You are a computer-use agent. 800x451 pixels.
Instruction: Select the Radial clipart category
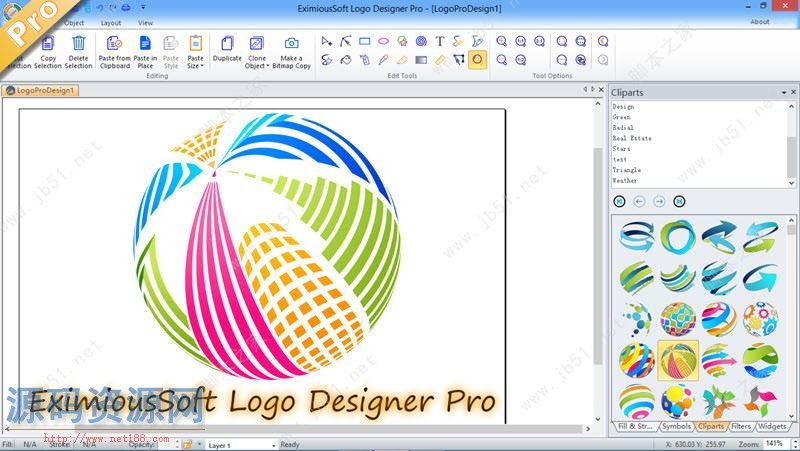pos(623,128)
